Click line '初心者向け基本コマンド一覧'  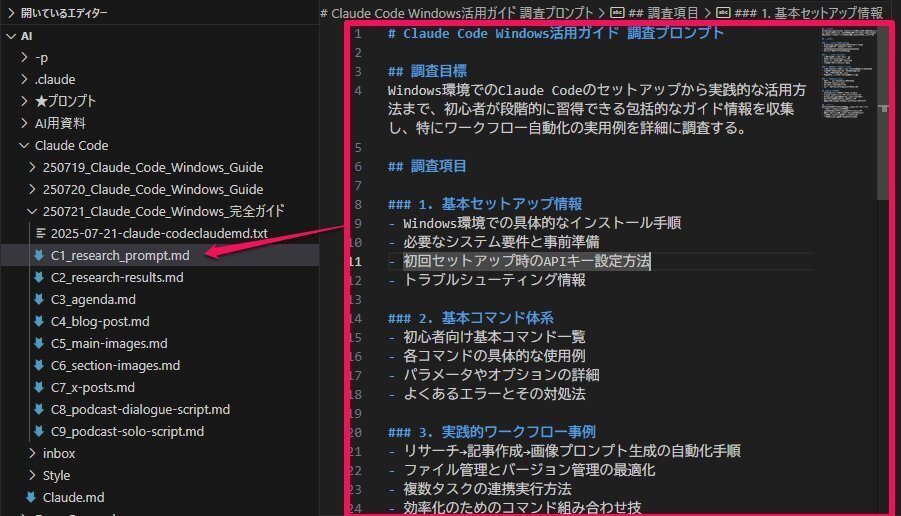(x=494, y=337)
